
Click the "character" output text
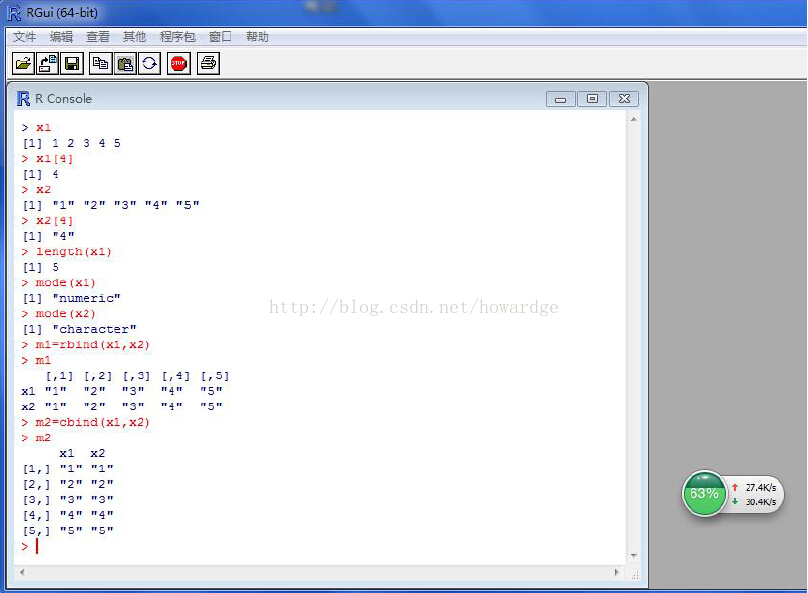pos(94,329)
